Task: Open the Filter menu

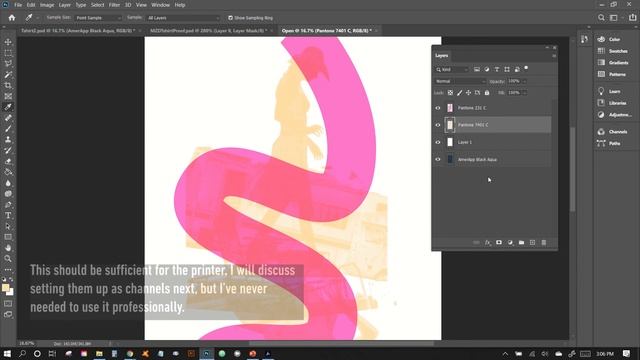Action: (x=114, y=5)
